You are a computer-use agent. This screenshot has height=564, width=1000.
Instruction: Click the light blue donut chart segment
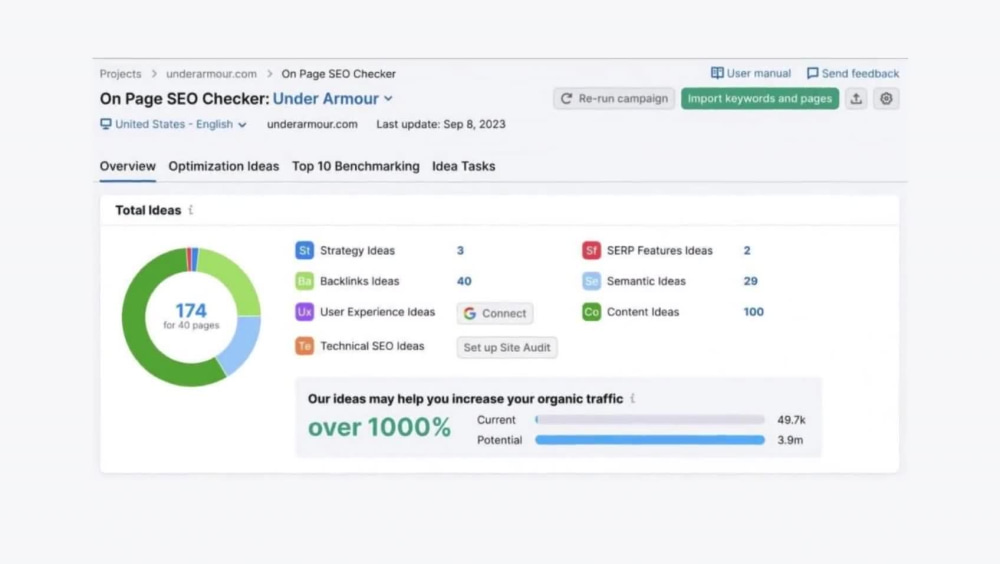coord(241,343)
